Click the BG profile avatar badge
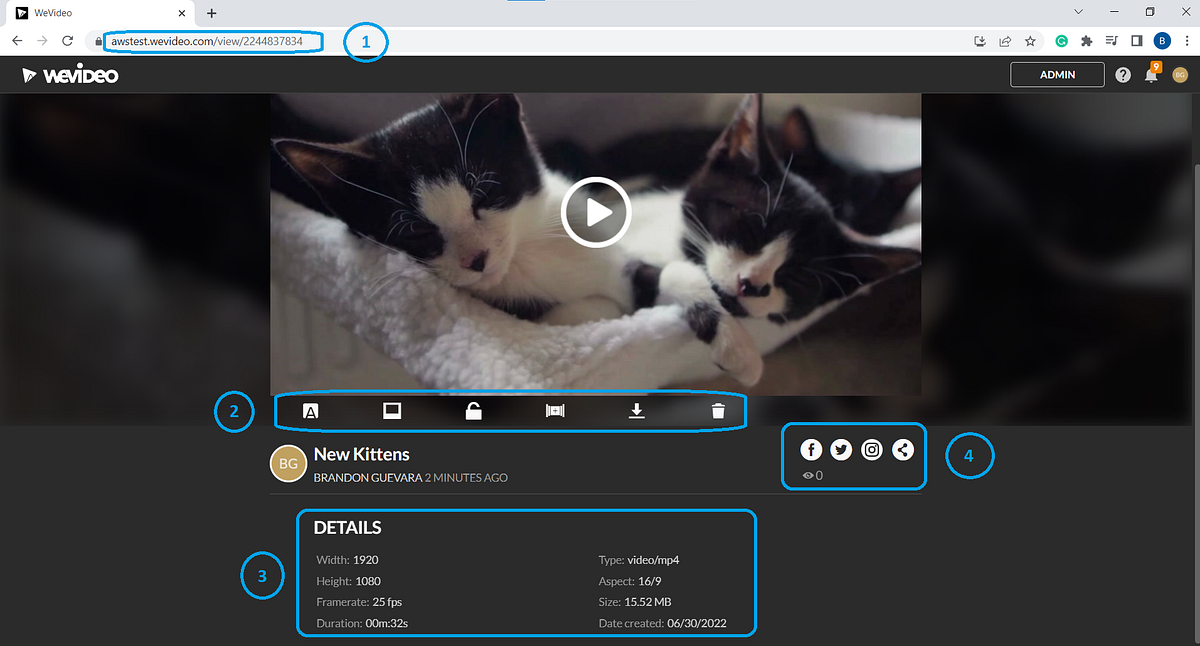This screenshot has width=1200, height=646. [1181, 74]
